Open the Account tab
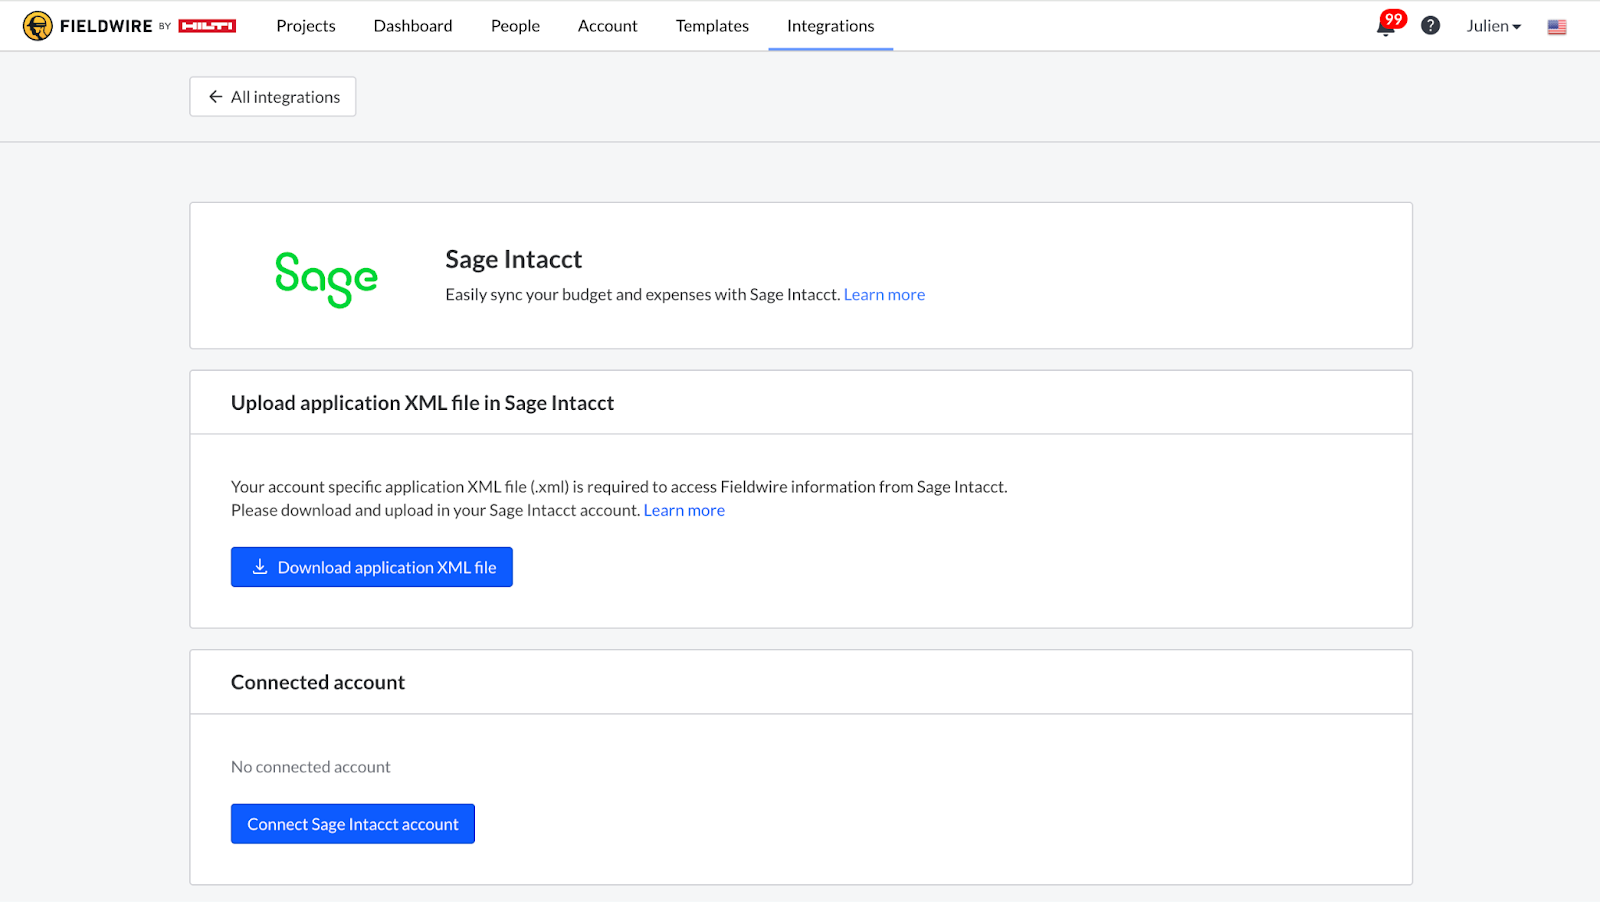 pyautogui.click(x=607, y=26)
